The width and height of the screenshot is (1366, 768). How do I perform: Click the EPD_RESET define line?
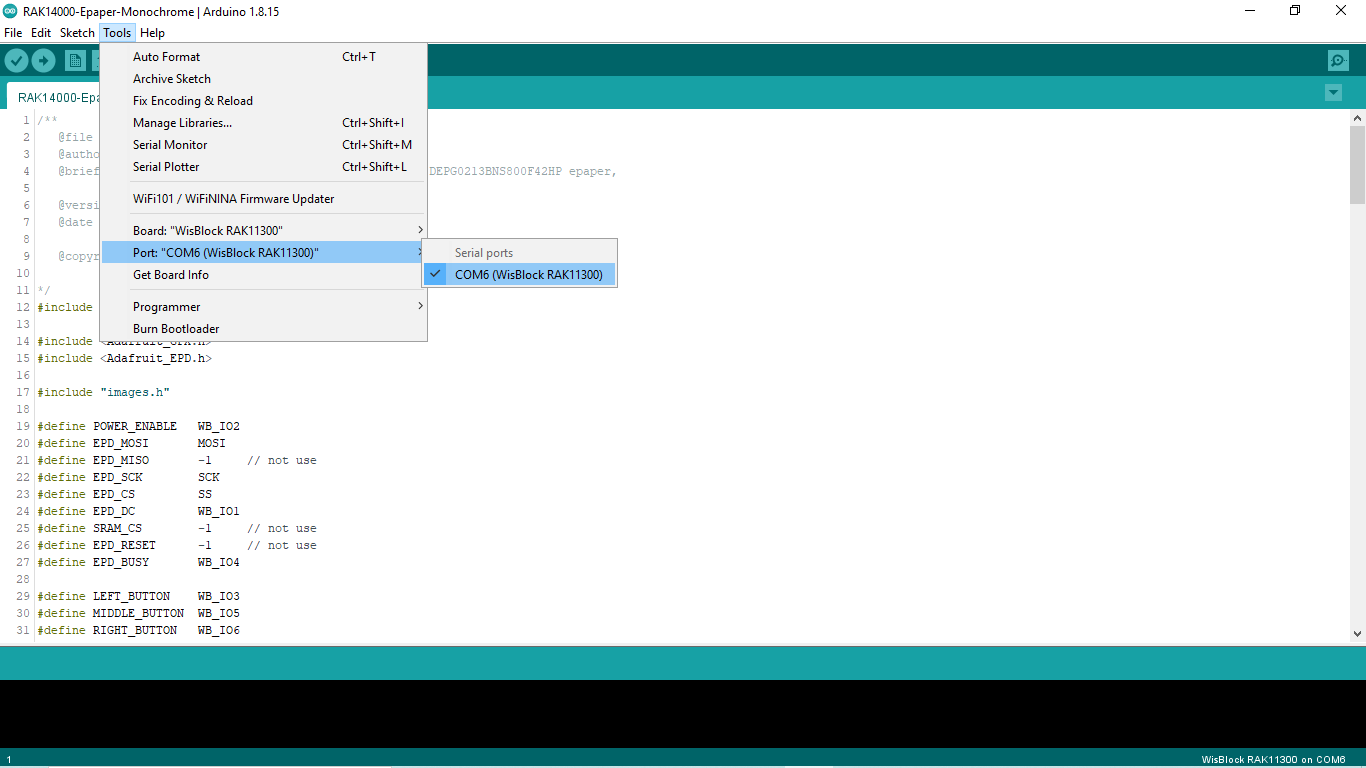pos(177,545)
